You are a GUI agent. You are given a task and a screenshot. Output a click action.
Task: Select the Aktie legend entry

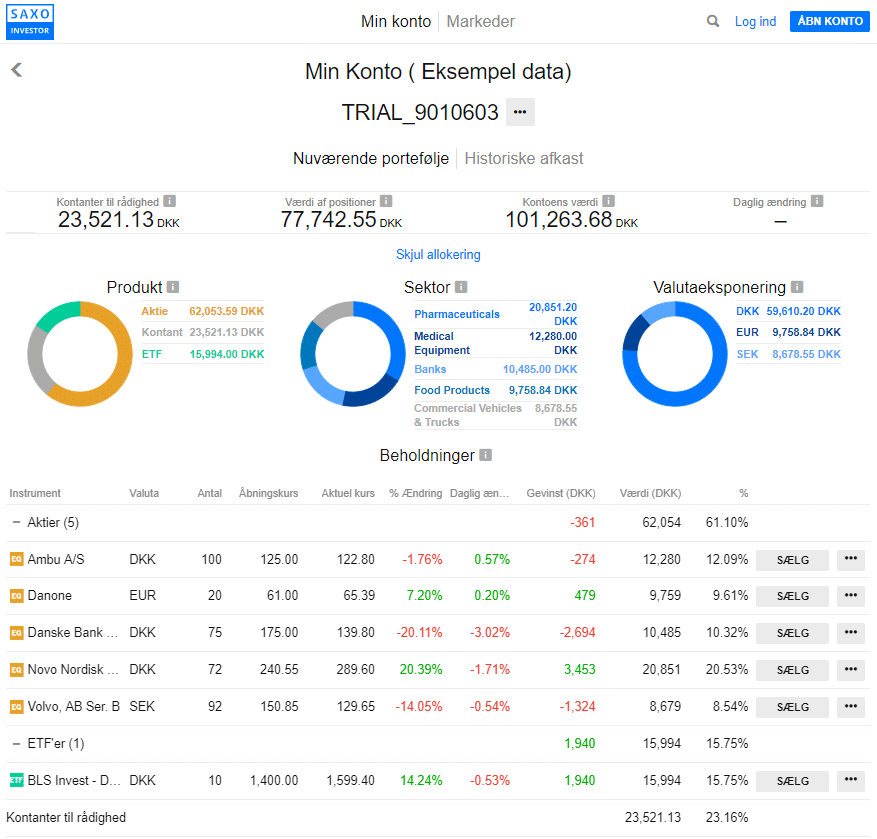tap(202, 311)
